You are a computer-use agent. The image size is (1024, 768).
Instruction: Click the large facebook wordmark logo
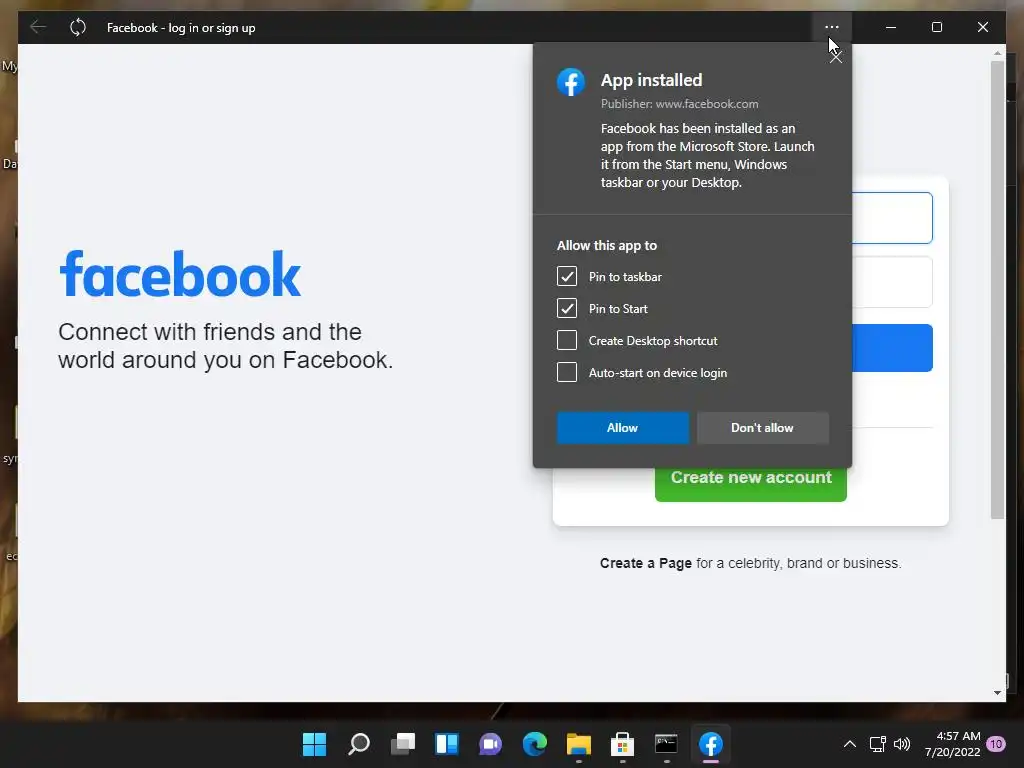pos(180,274)
